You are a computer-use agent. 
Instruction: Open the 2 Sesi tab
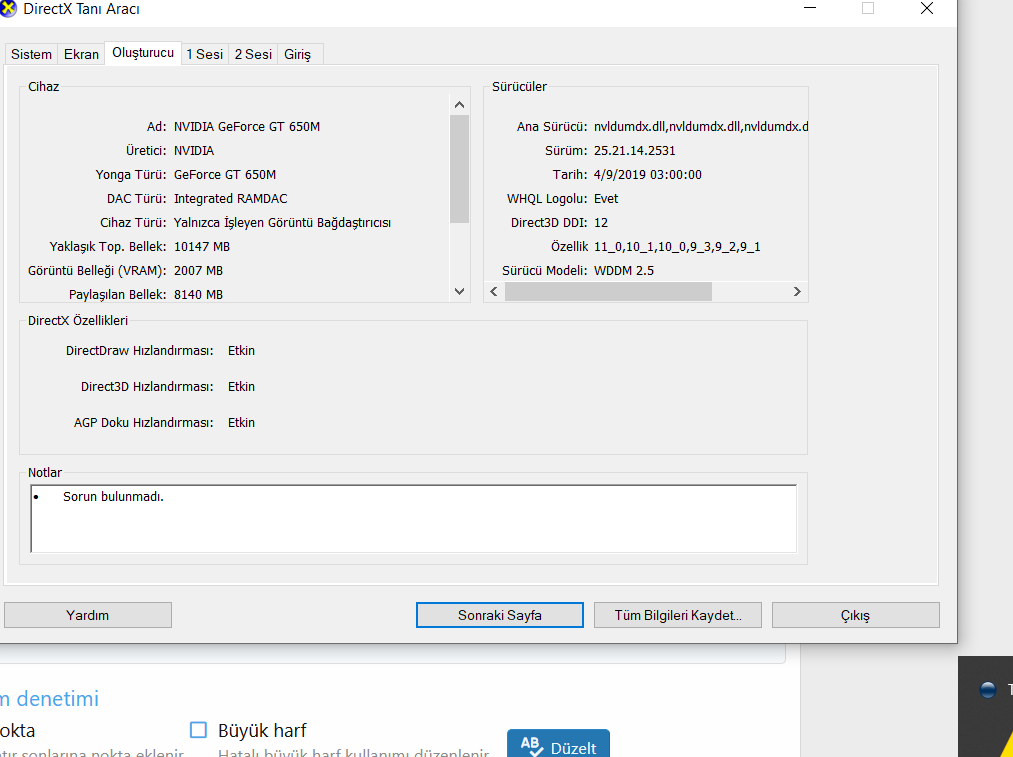pyautogui.click(x=253, y=54)
